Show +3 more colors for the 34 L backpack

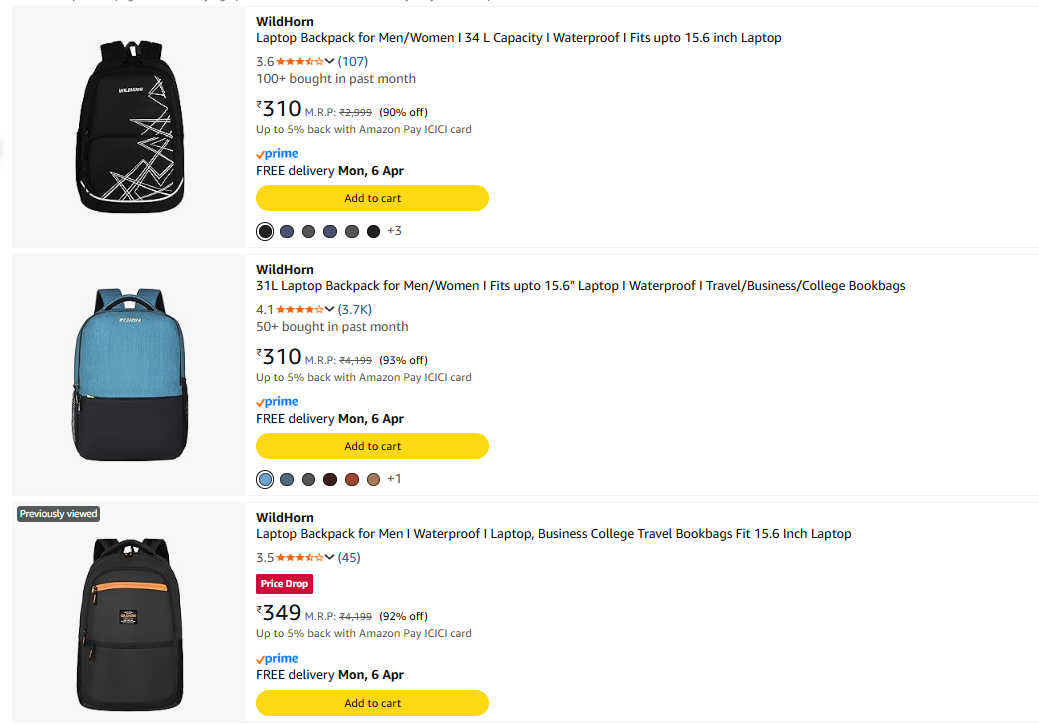394,231
